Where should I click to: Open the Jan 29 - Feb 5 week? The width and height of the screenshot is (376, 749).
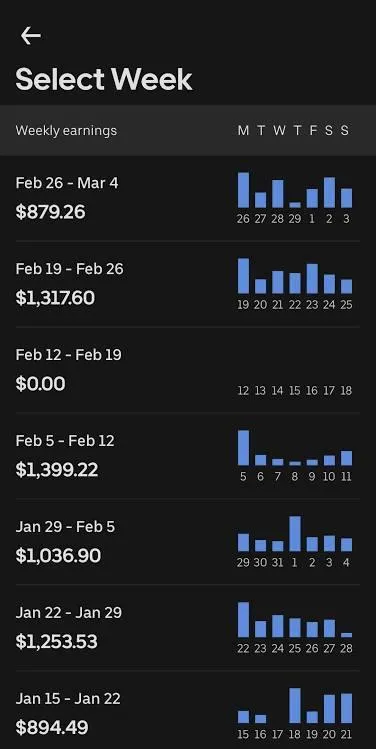tap(188, 542)
